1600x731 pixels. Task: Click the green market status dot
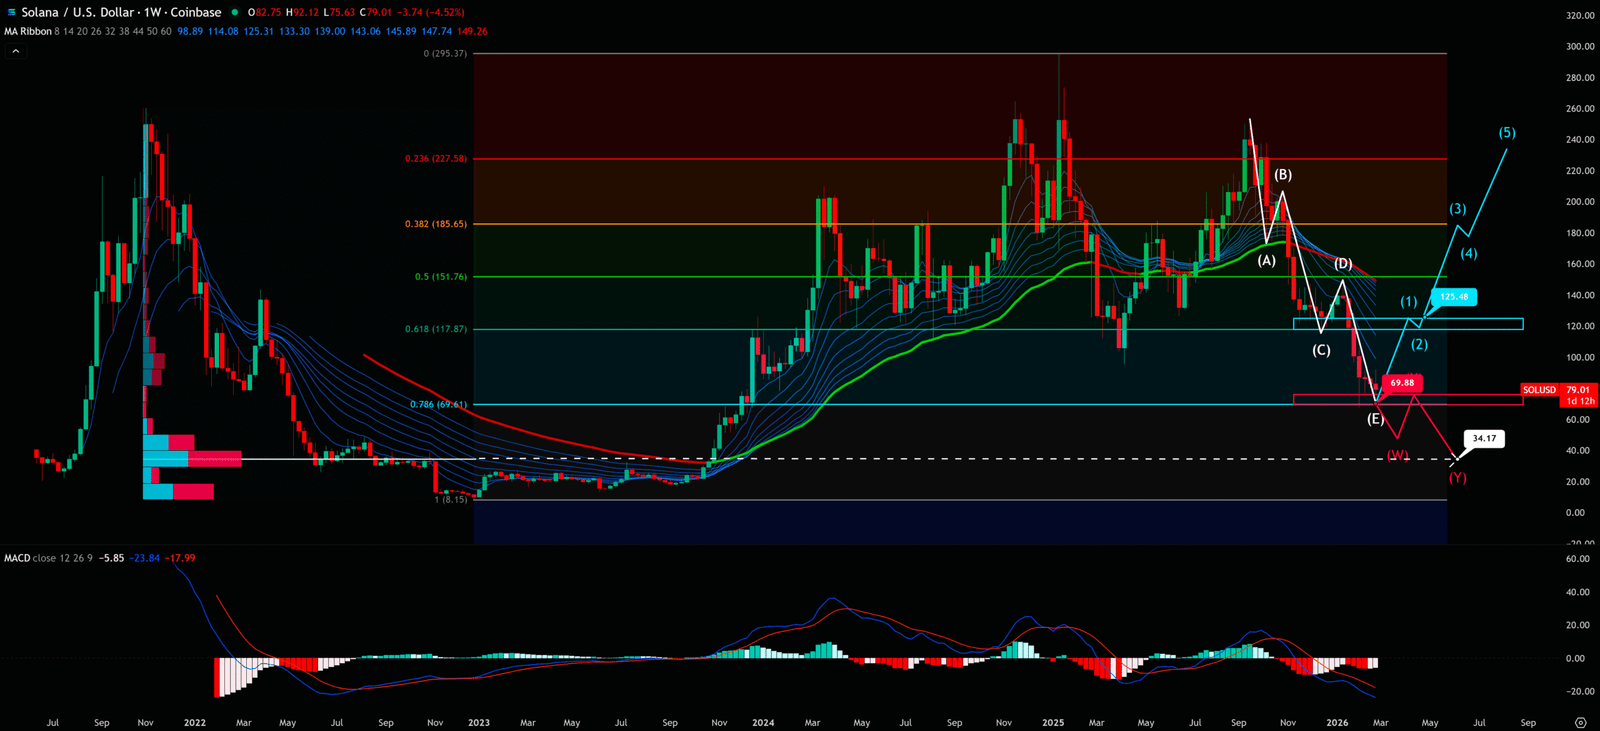pos(235,12)
